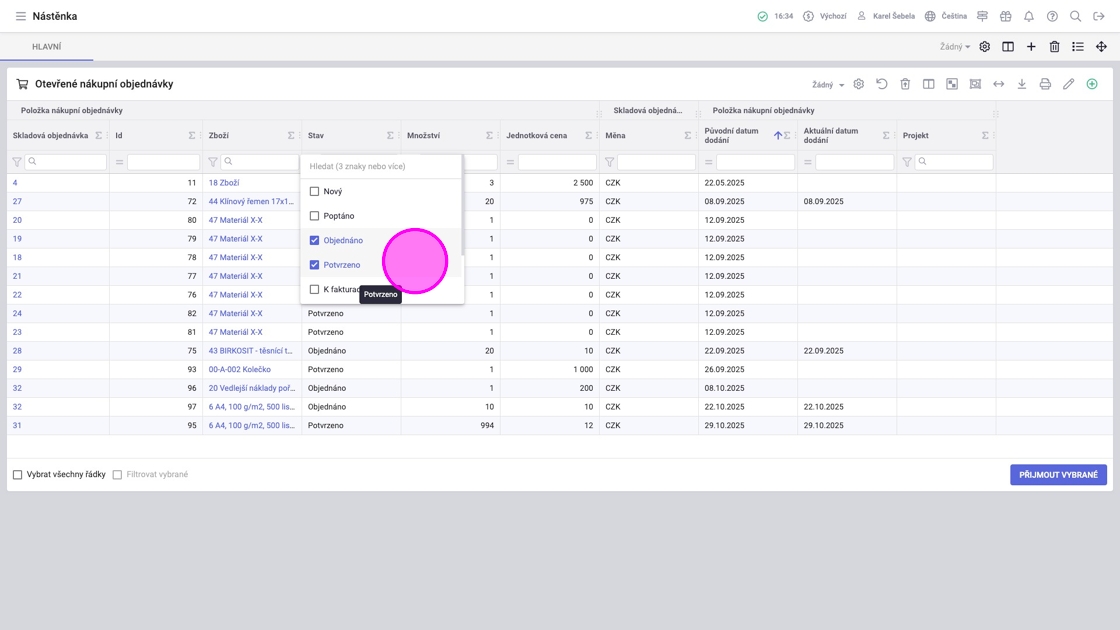Check the Nový status checkbox
The width and height of the screenshot is (1120, 630).
(314, 191)
